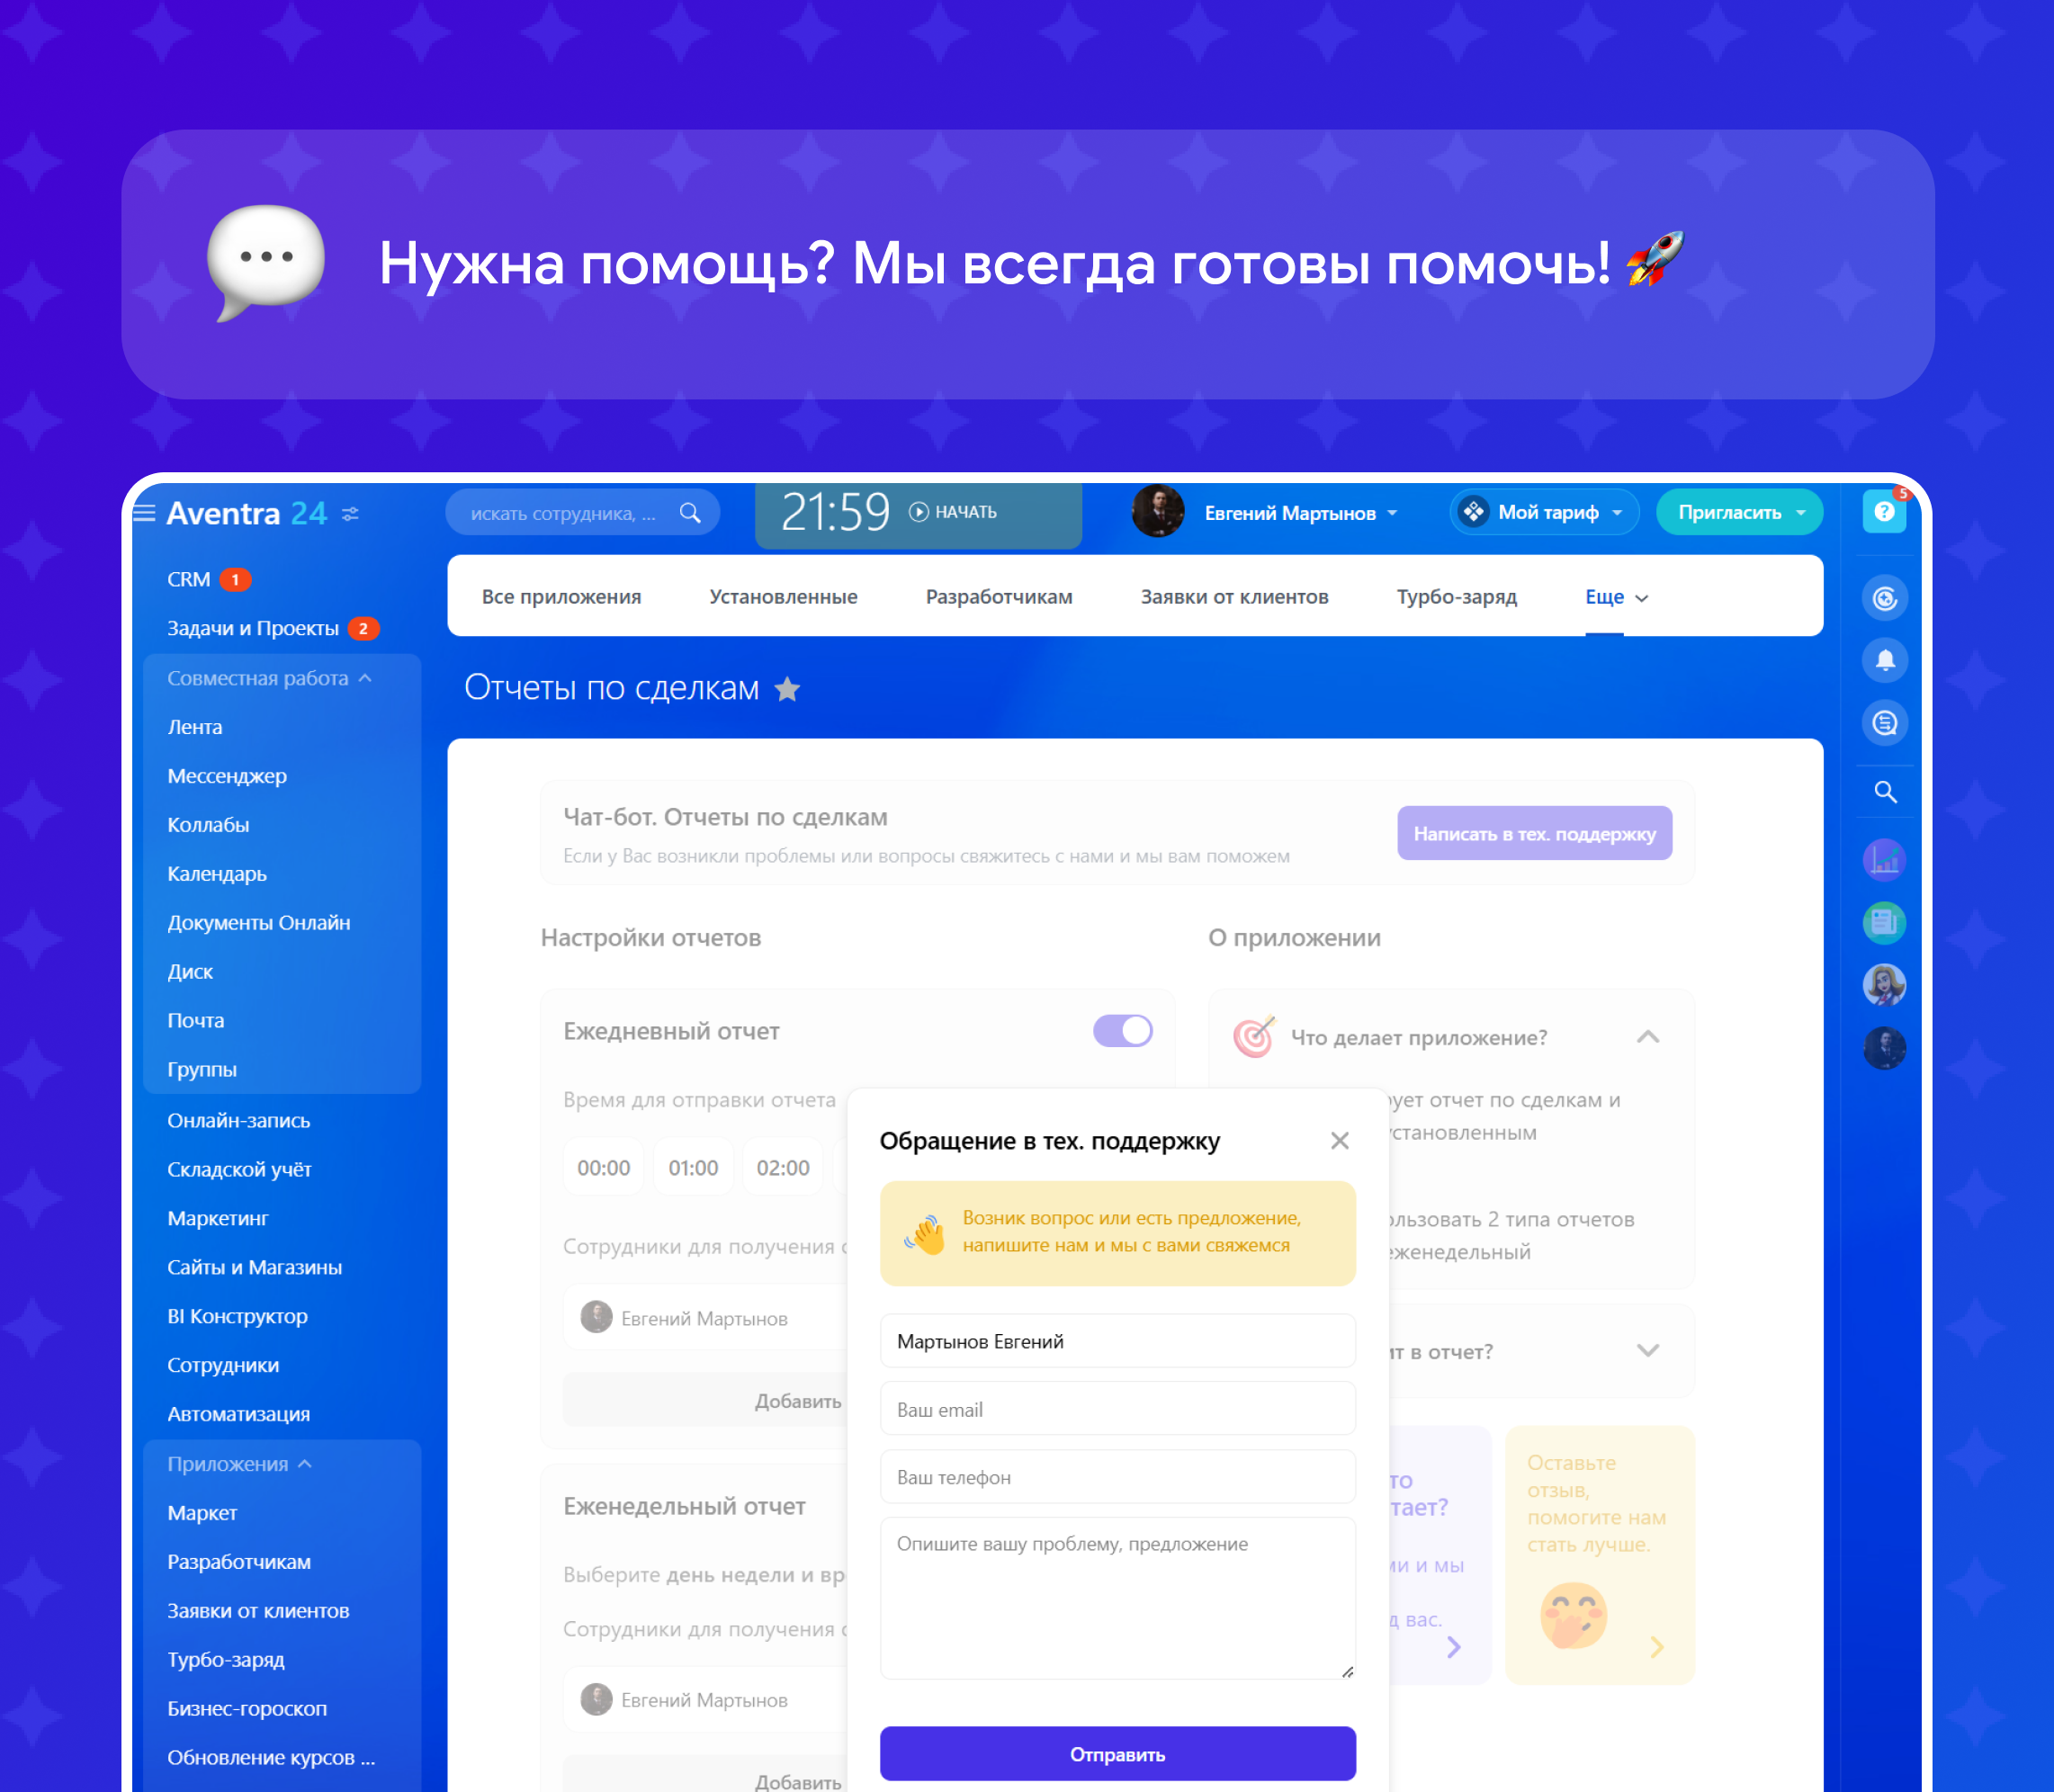Image resolution: width=2054 pixels, height=1792 pixels.
Task: Click Написать в тех. поддержку button
Action: (1533, 834)
